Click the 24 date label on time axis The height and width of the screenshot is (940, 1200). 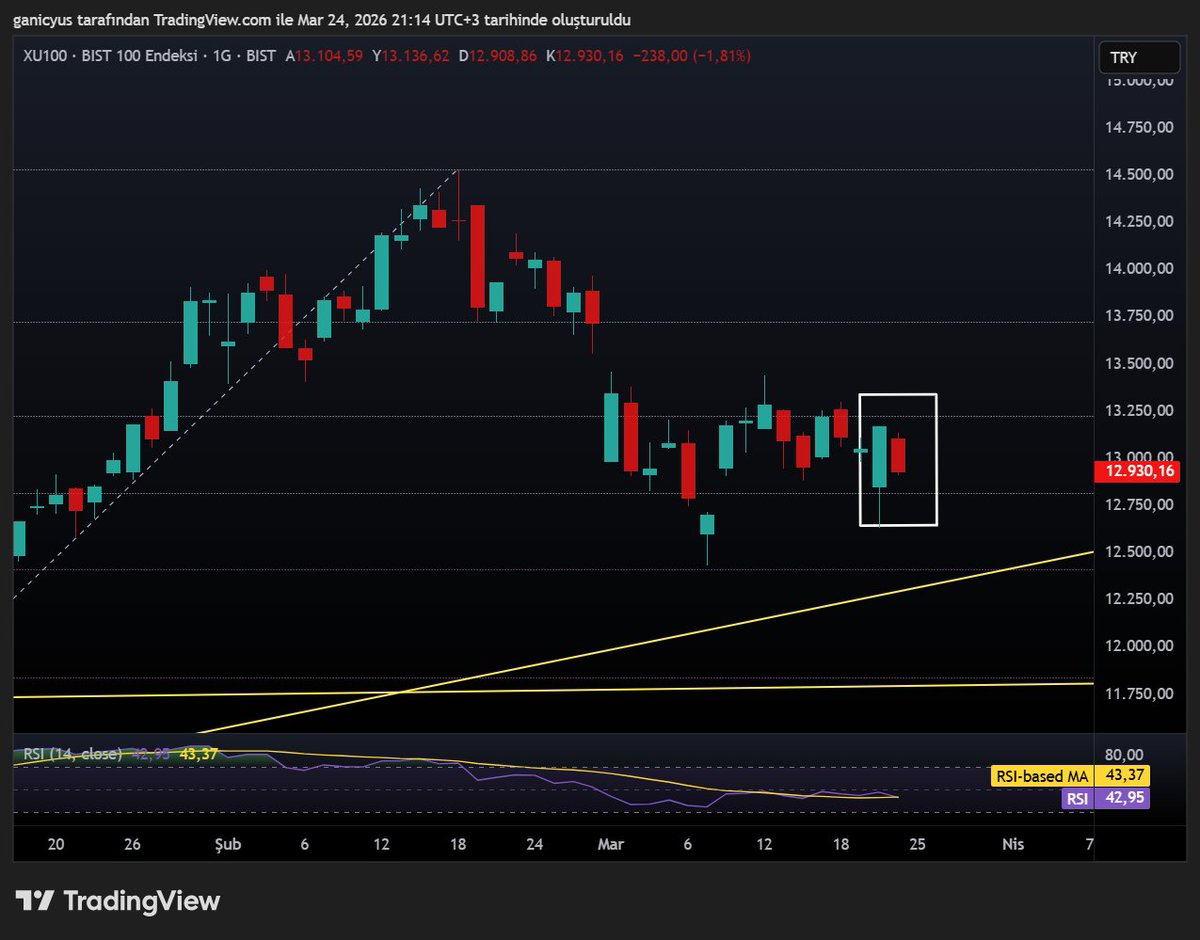(534, 845)
